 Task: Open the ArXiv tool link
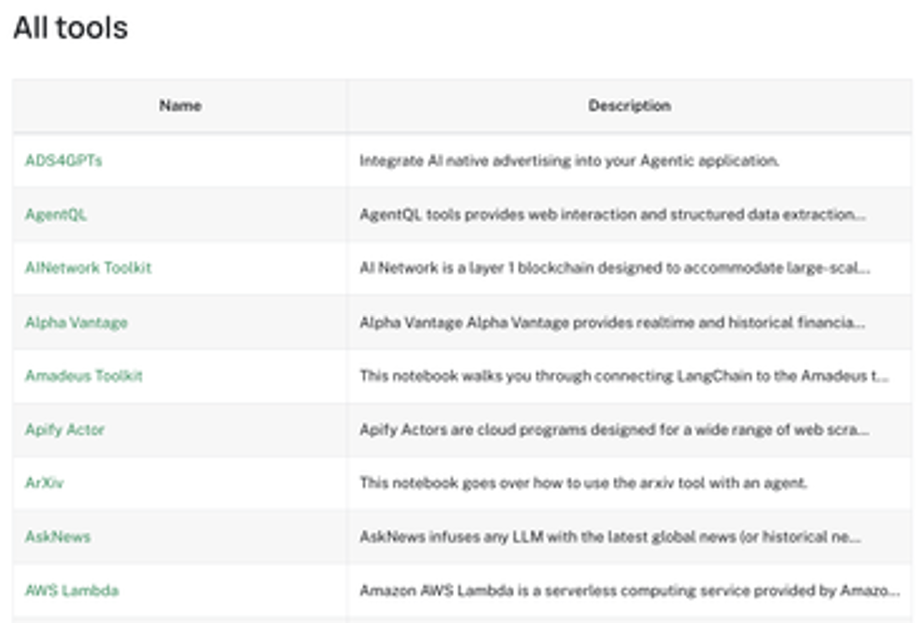44,483
